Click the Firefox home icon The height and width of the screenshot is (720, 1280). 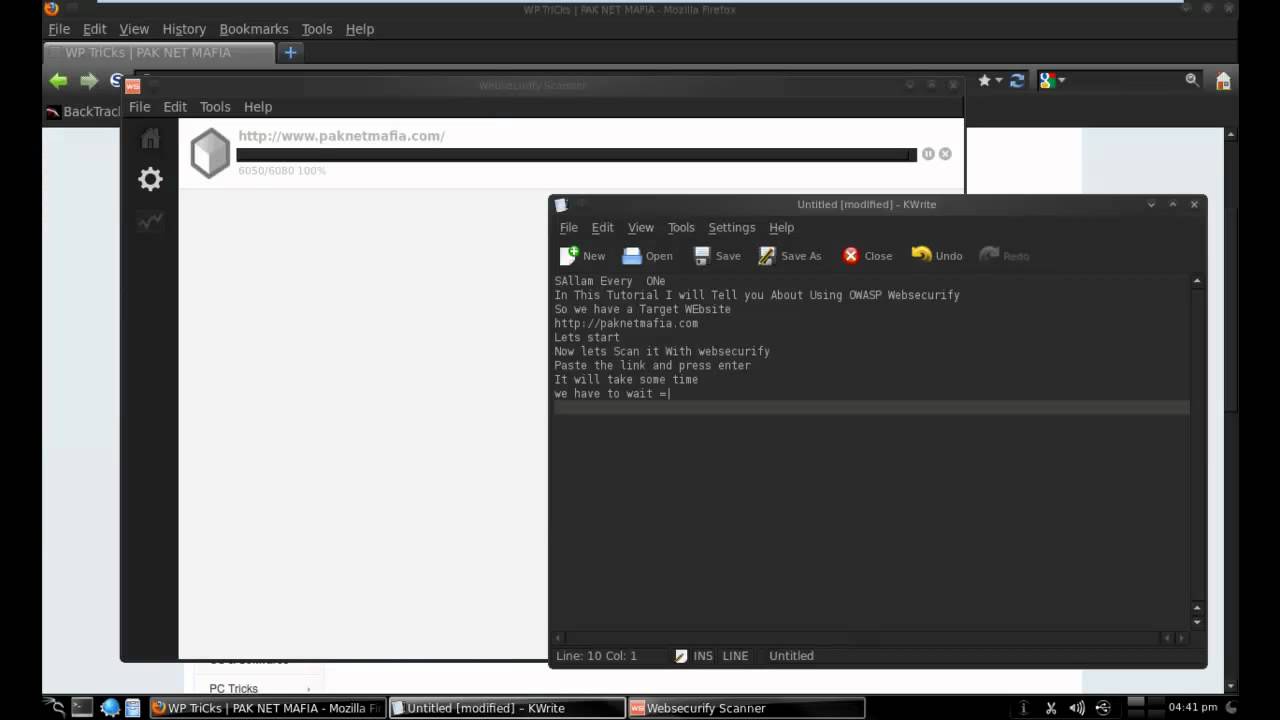pyautogui.click(x=1223, y=81)
